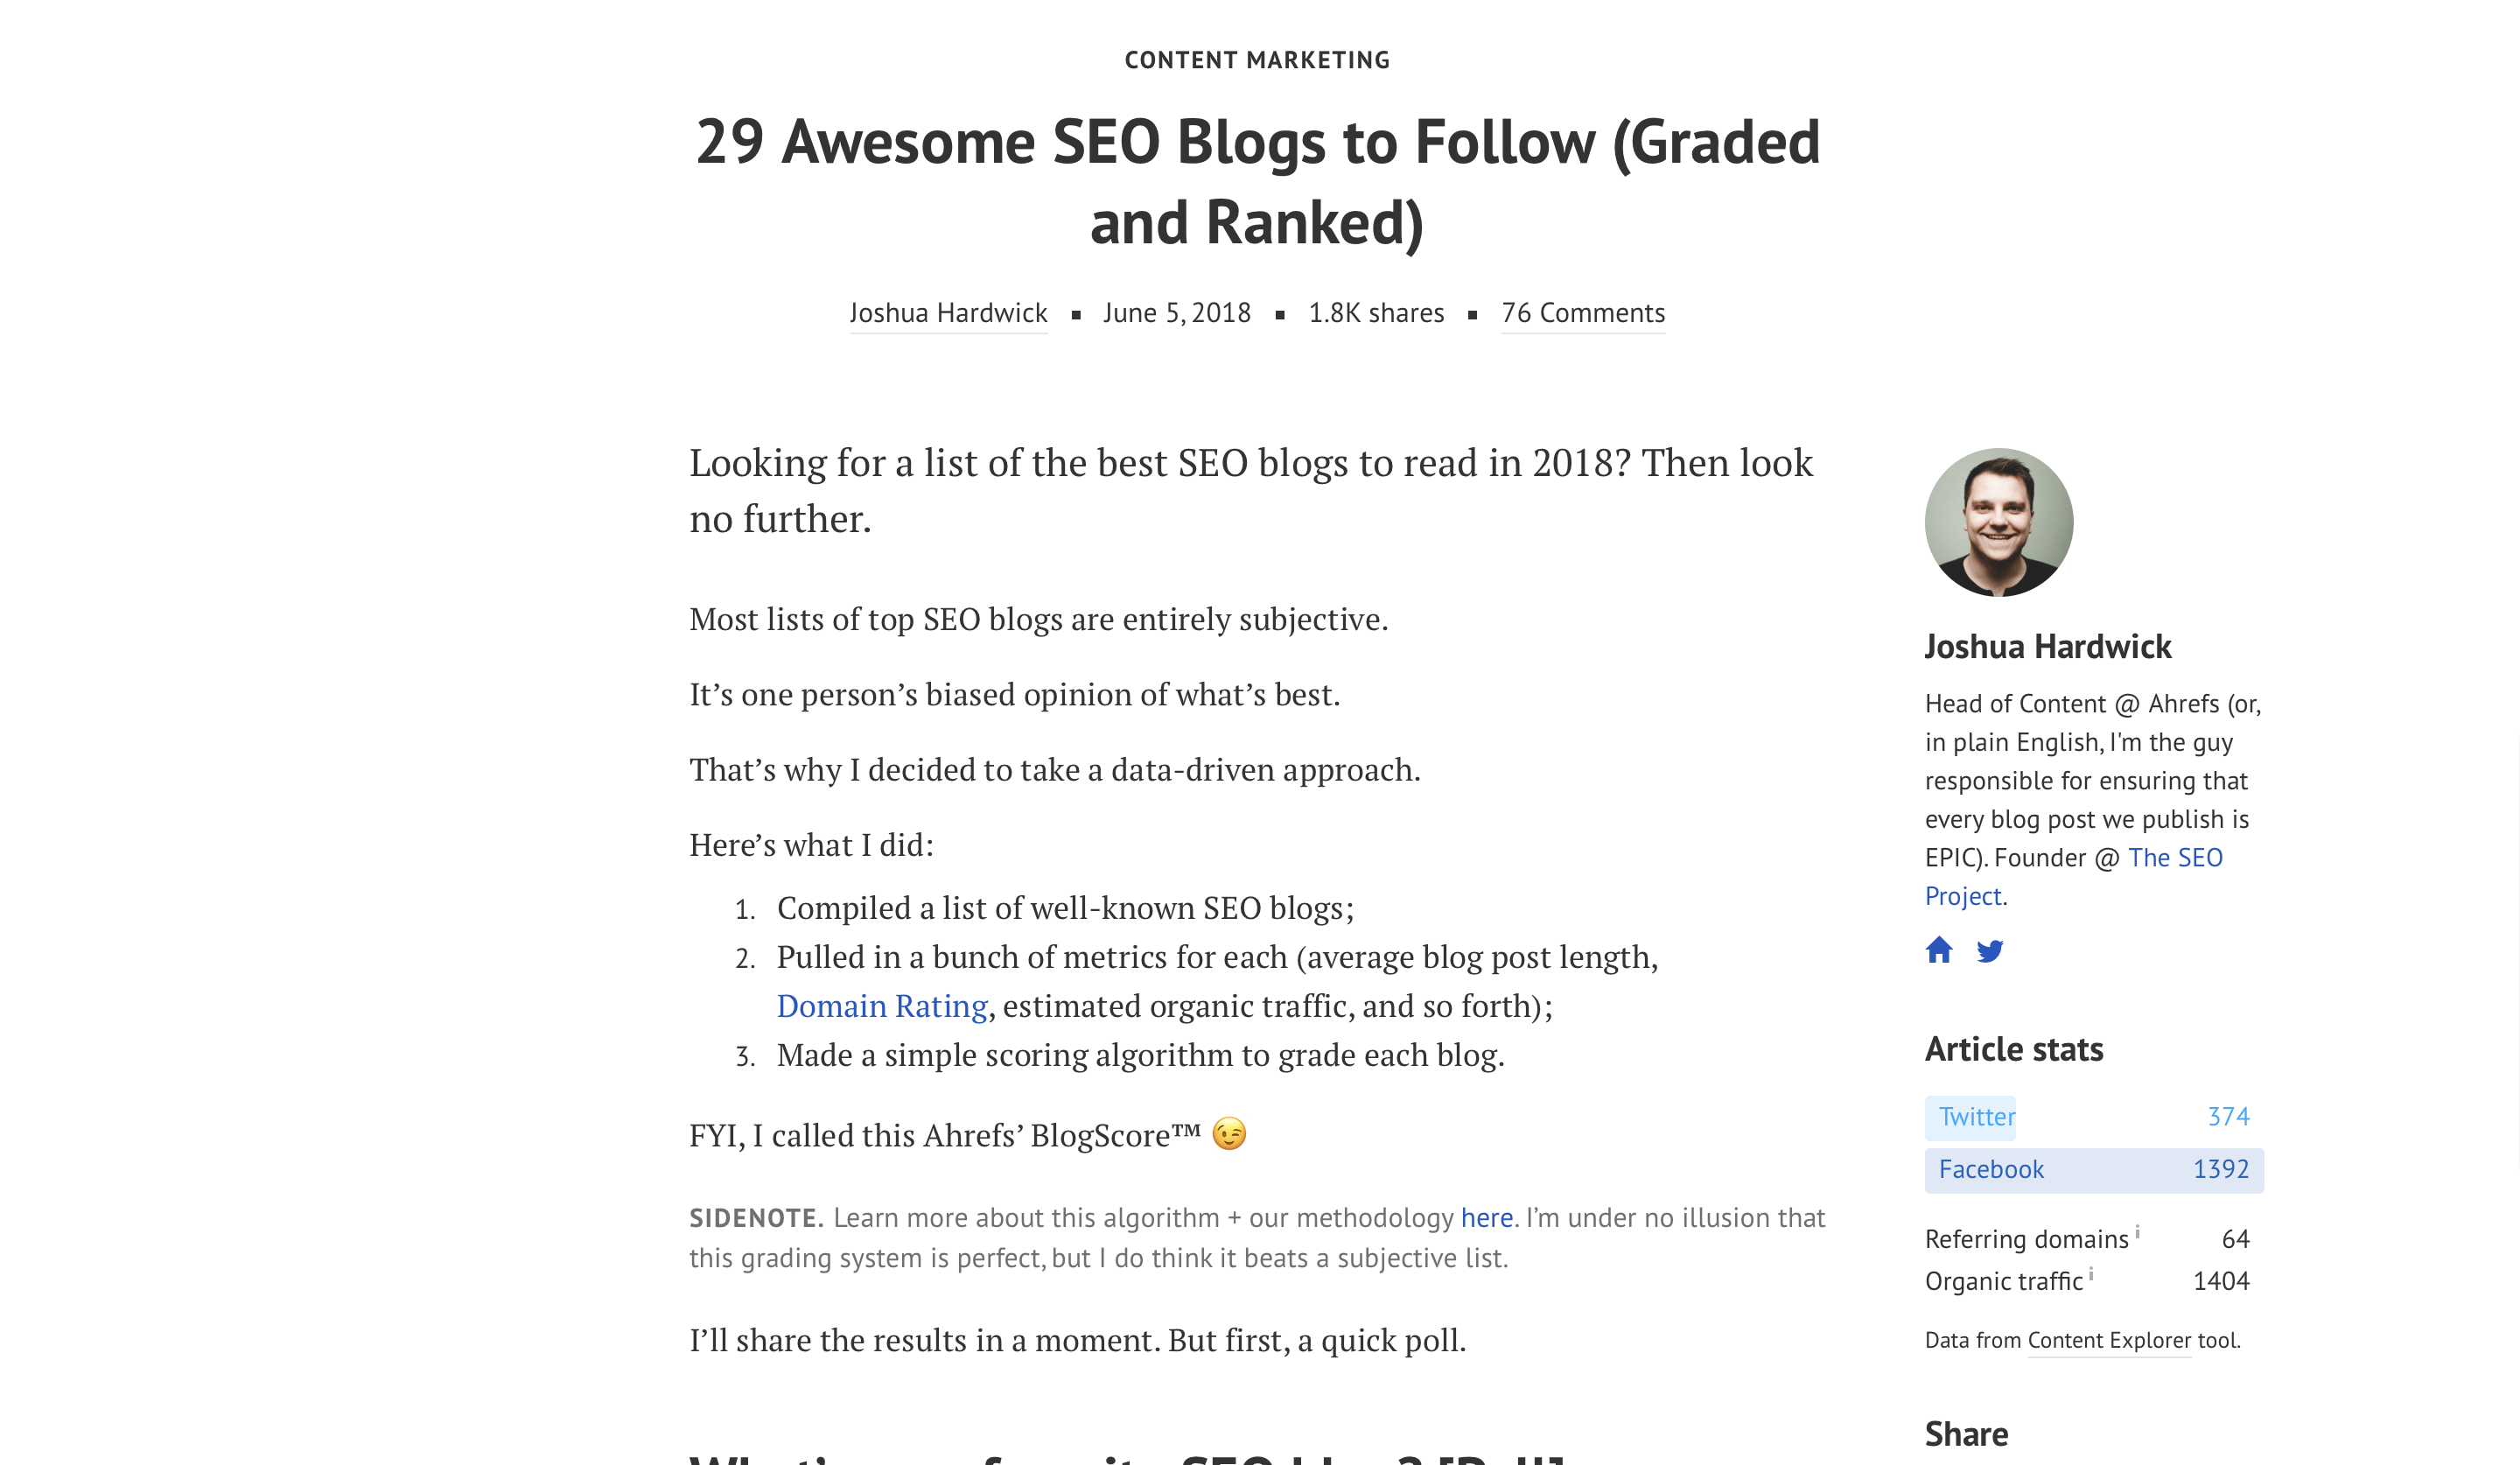Viewport: 2520px width, 1465px height.
Task: Click the Organic traffic info icon
Action: tap(2091, 1273)
